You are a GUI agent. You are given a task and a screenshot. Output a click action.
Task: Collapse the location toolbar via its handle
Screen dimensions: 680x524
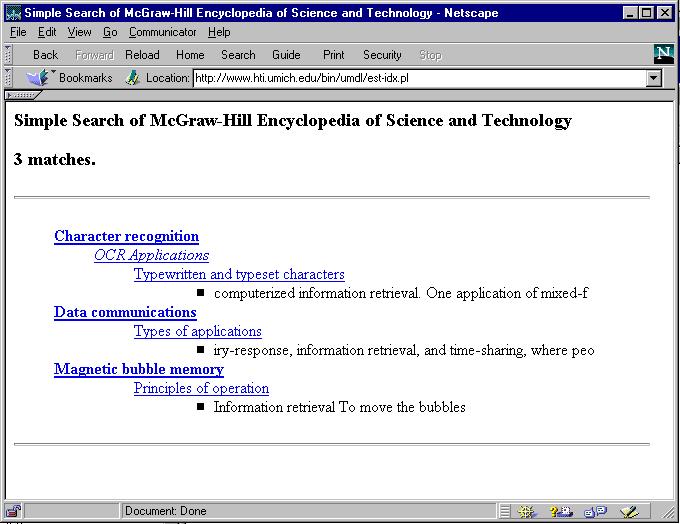[8, 78]
